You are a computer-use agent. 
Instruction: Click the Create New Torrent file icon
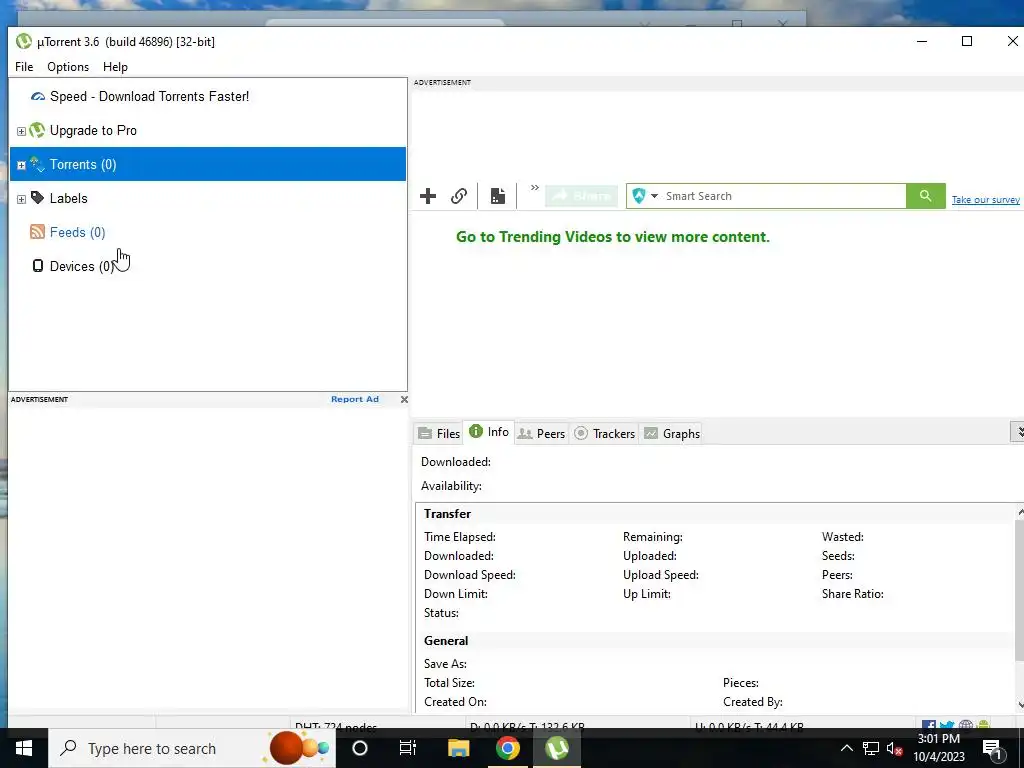coord(498,196)
